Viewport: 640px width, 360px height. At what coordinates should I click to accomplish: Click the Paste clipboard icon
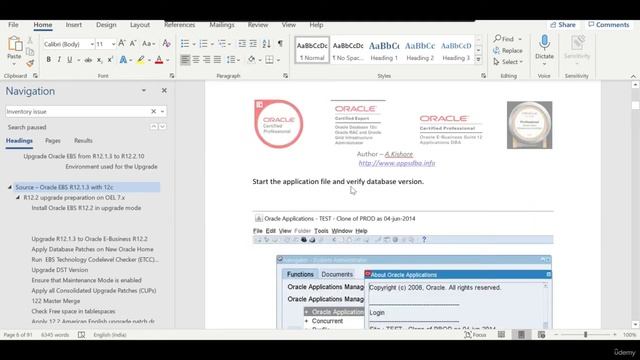(15, 44)
